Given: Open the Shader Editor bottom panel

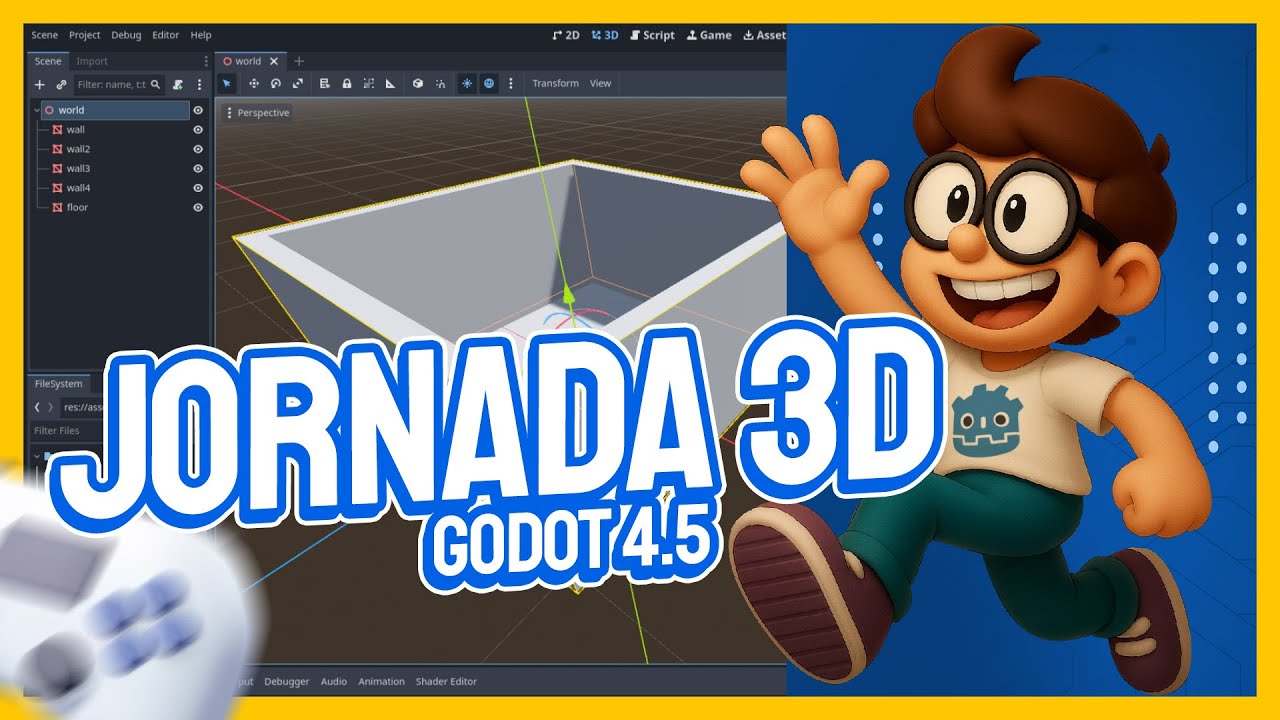Looking at the screenshot, I should pos(446,682).
